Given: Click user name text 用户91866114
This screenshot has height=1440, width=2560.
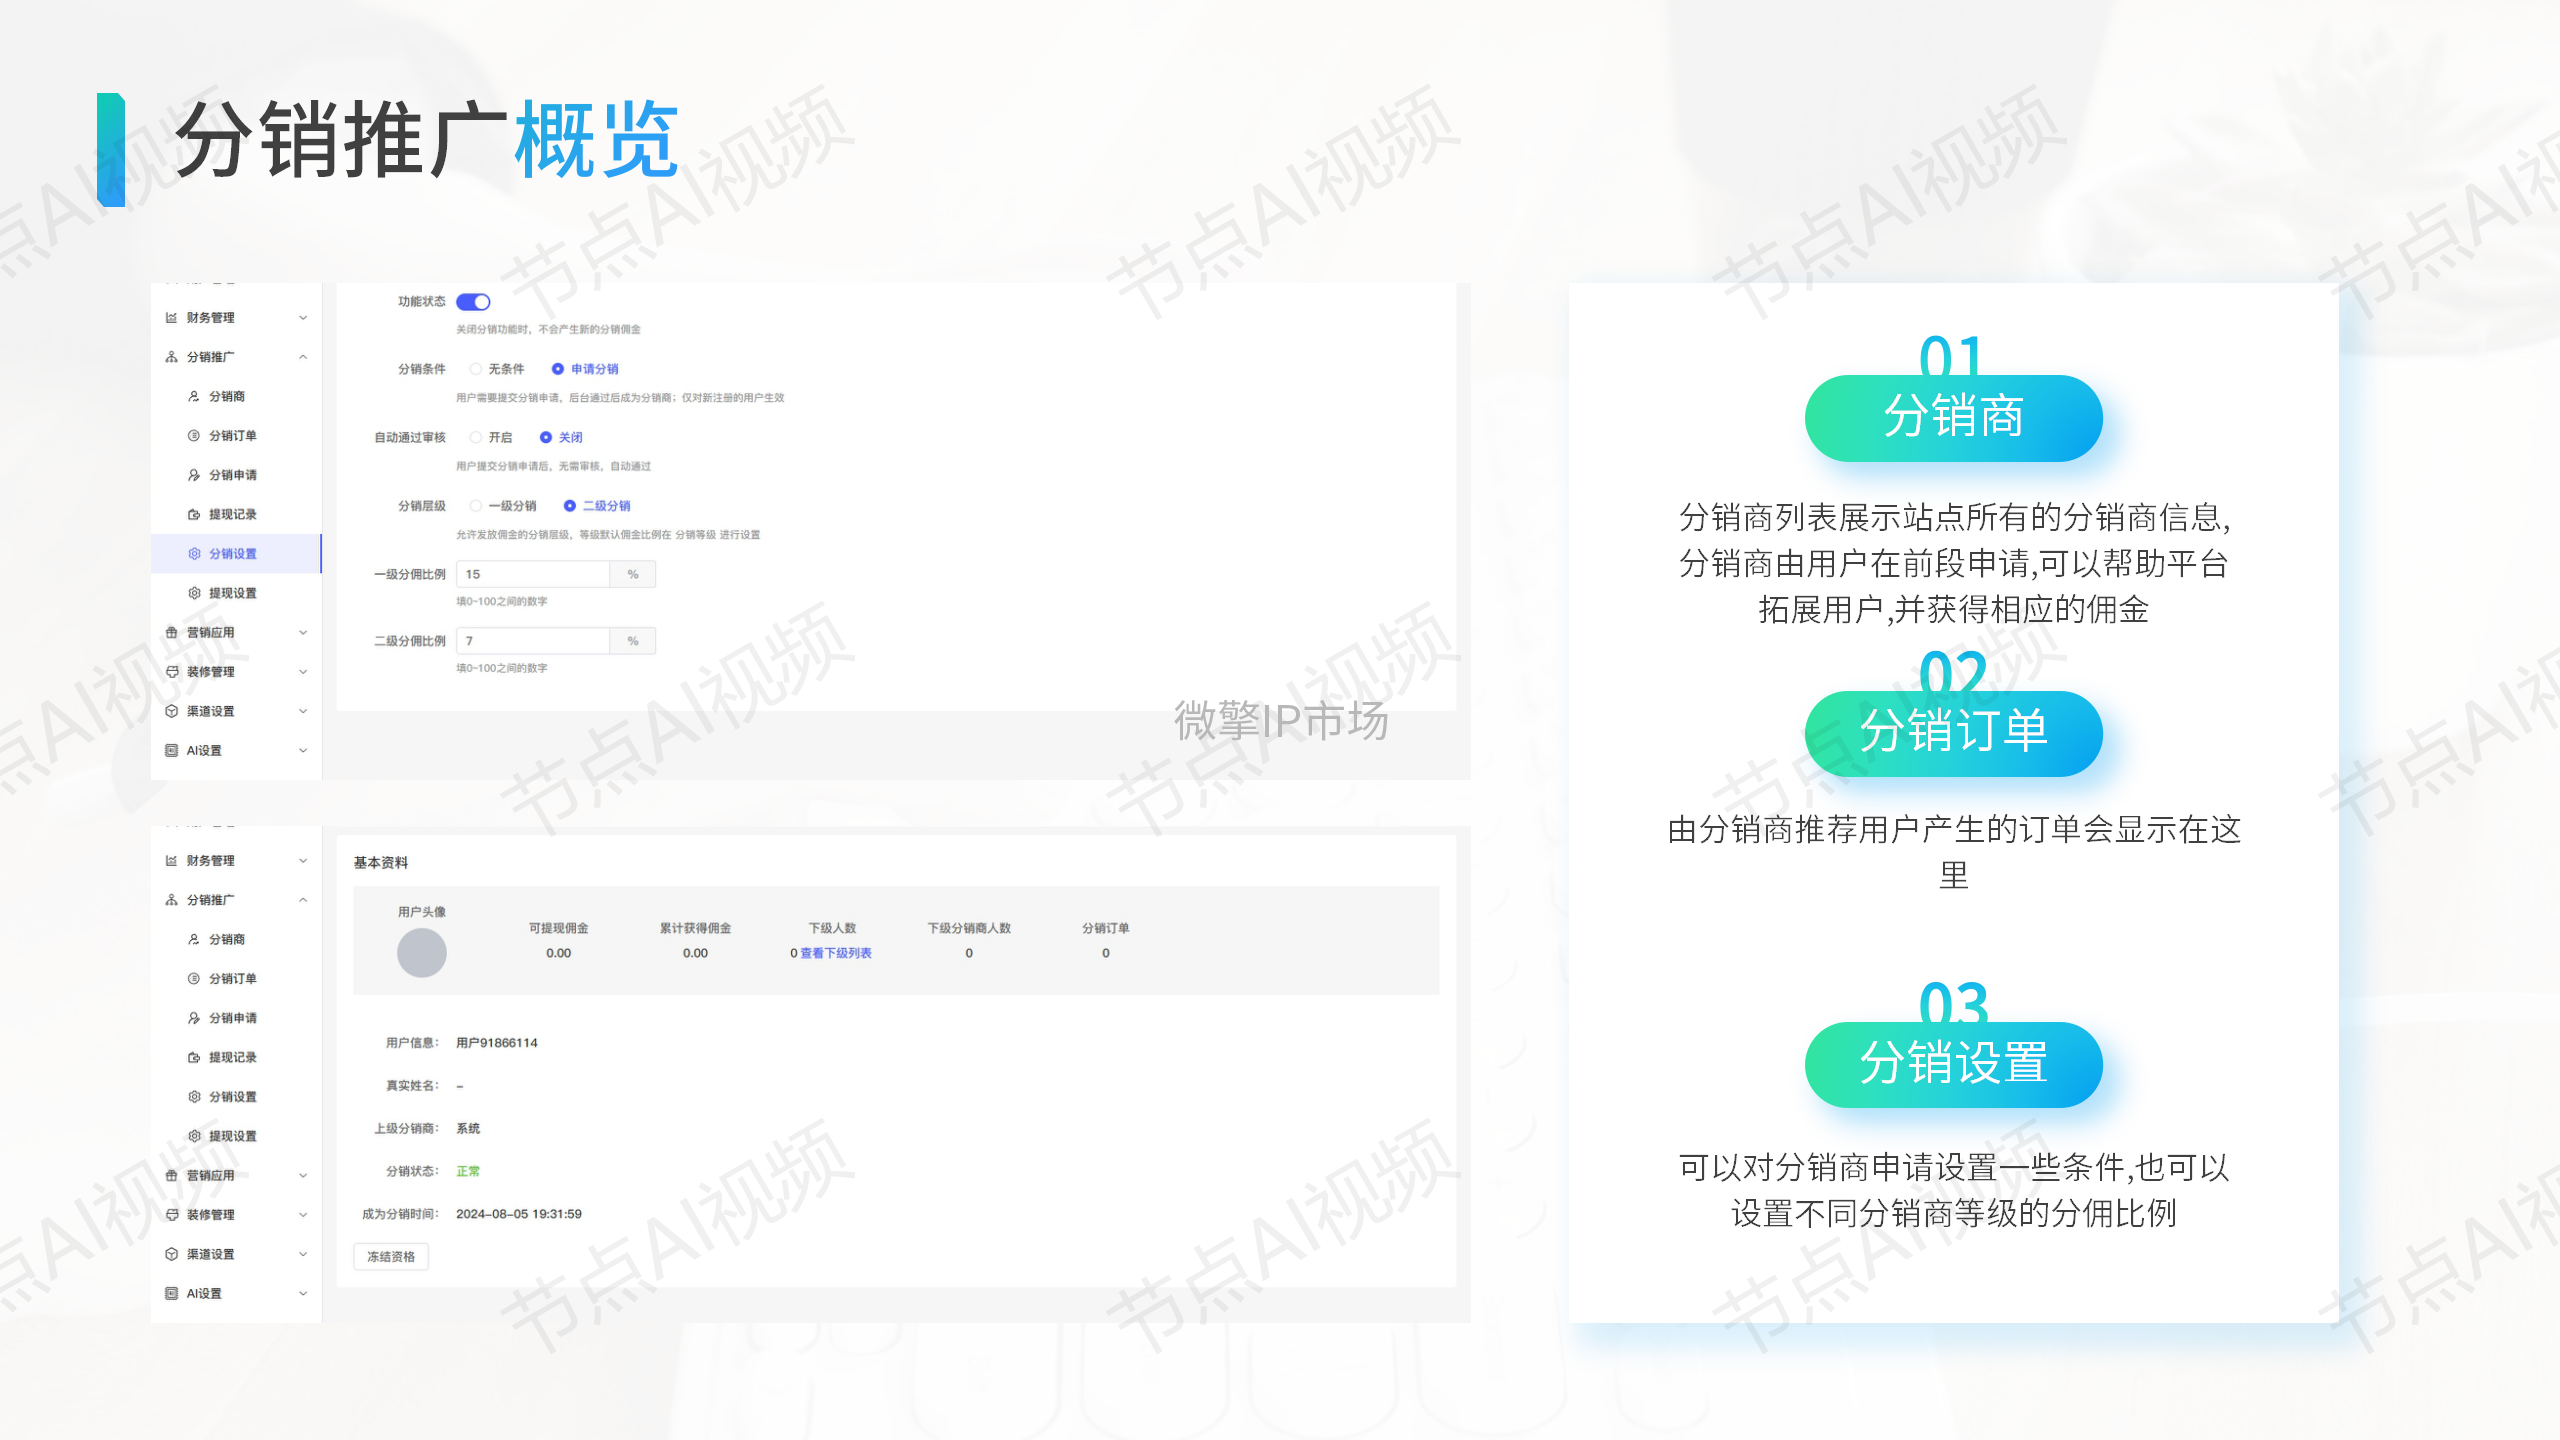Looking at the screenshot, I should (497, 1043).
